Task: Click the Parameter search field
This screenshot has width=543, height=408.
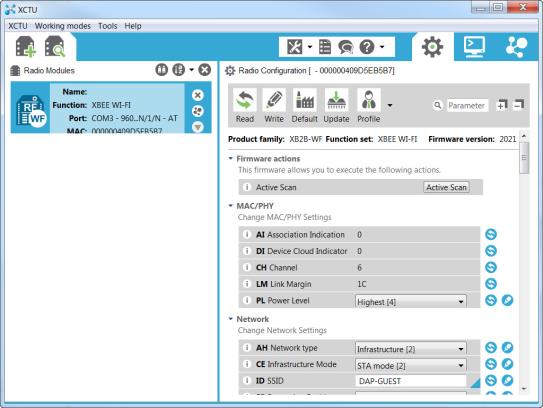Action: (x=467, y=105)
